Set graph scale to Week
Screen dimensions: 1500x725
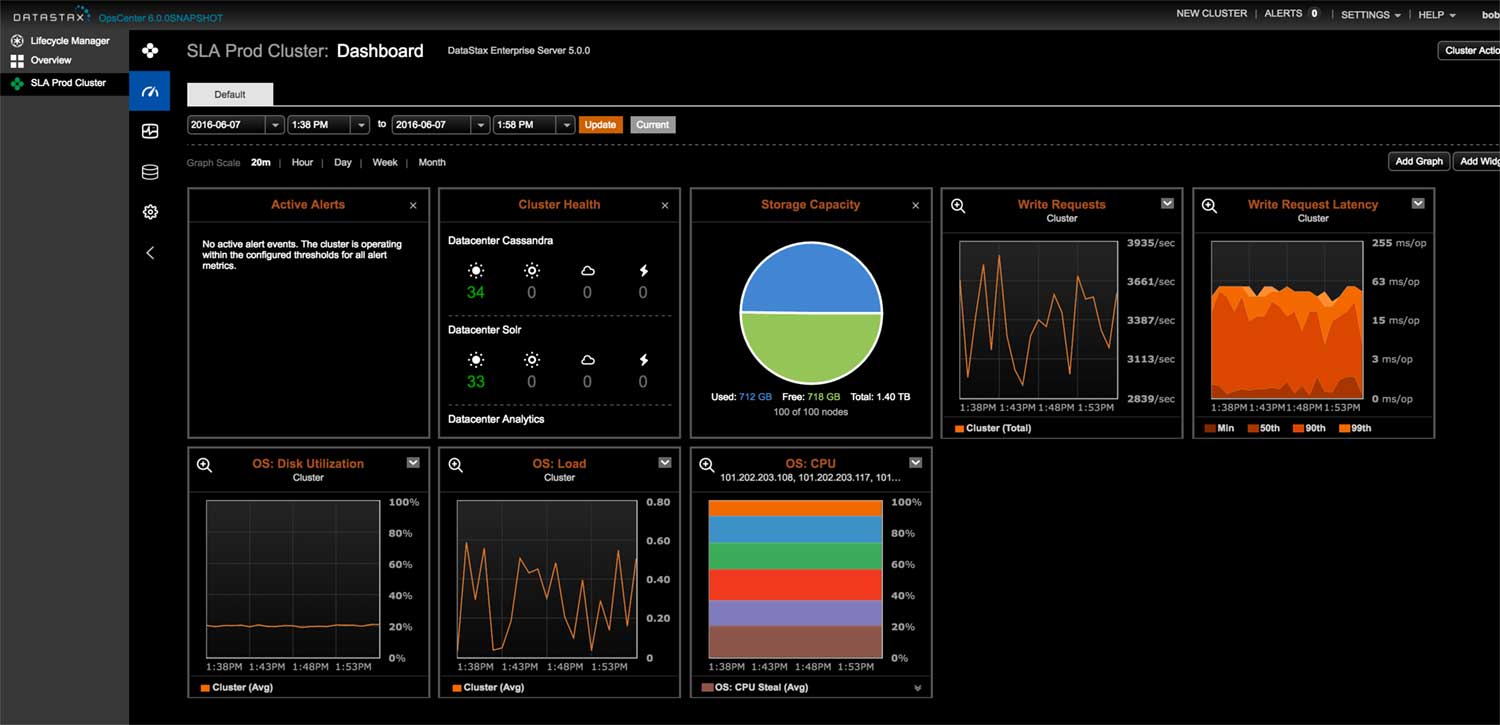[385, 162]
